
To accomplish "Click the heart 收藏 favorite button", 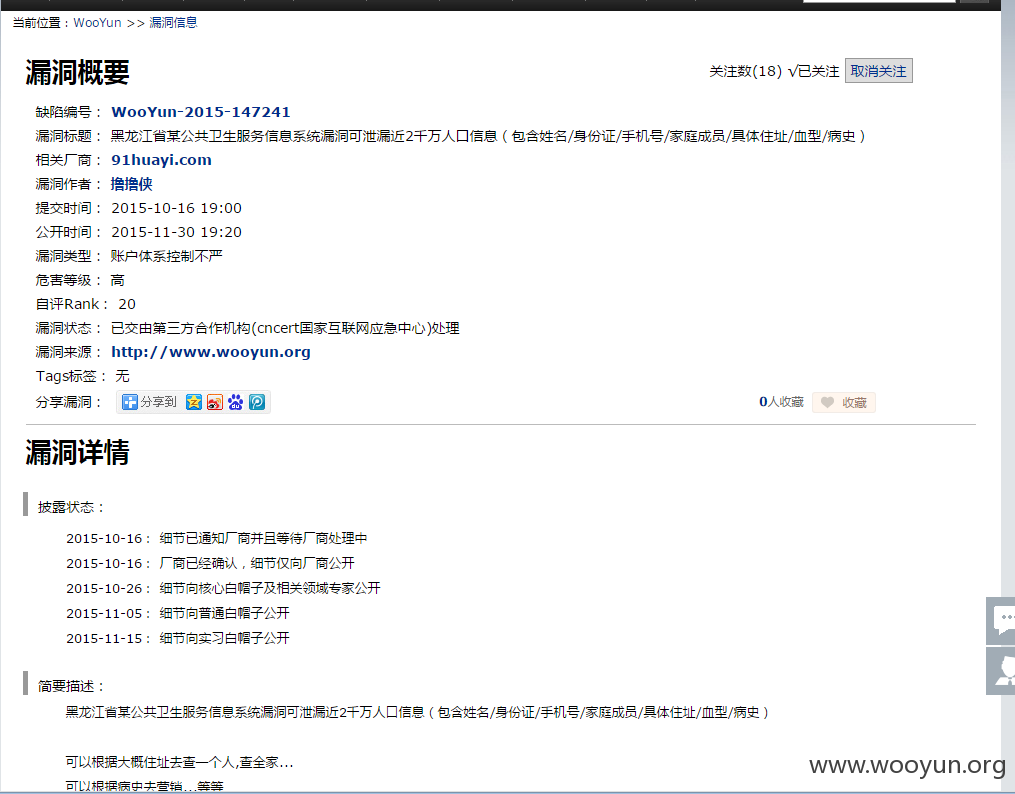I will pos(843,403).
